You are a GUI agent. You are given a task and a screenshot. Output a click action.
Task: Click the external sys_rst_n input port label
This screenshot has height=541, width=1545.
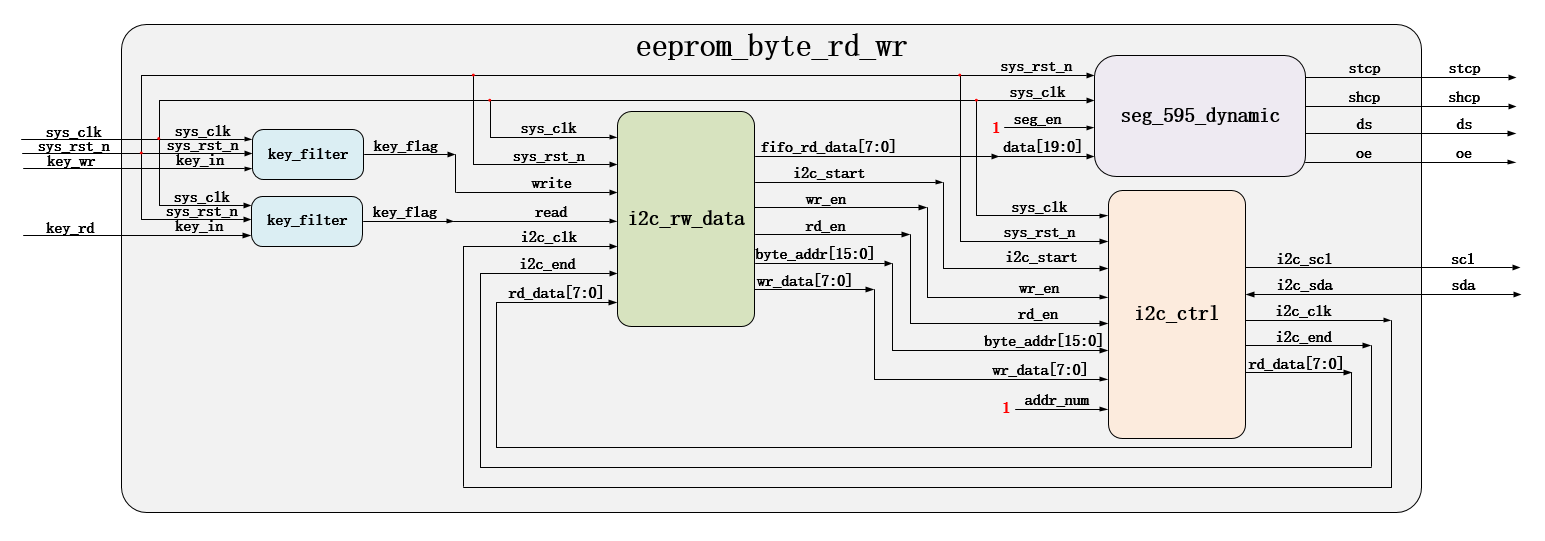coord(74,147)
